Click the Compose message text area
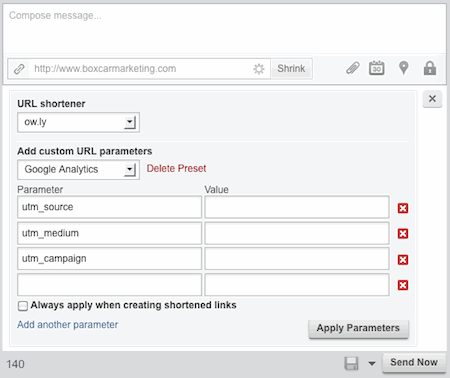Viewport: 450px width, 378px height. [x=225, y=29]
